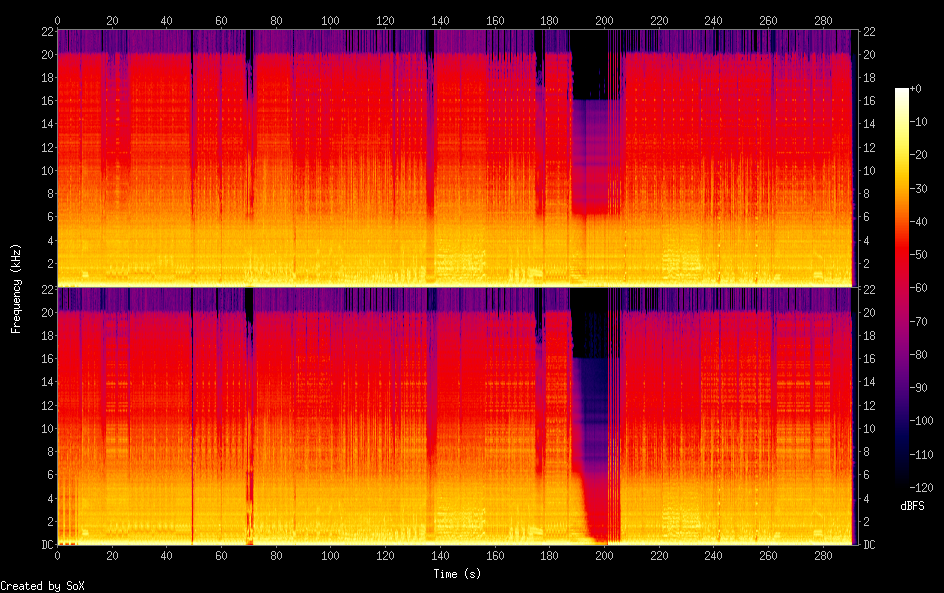
Task: Click the '240' tick on the top time axis
Action: coord(713,20)
